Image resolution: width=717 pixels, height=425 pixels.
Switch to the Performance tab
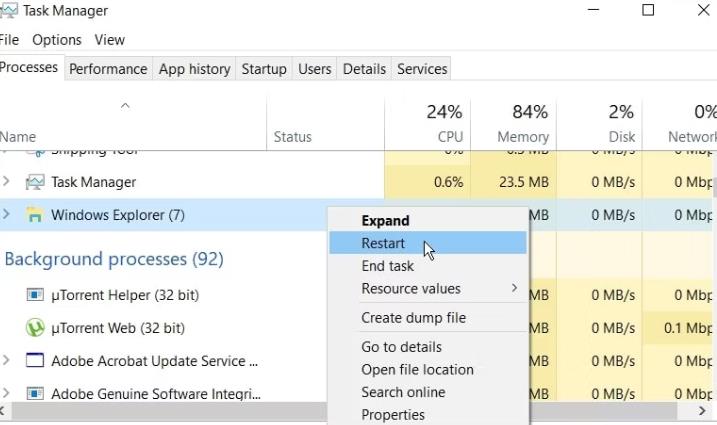point(108,69)
